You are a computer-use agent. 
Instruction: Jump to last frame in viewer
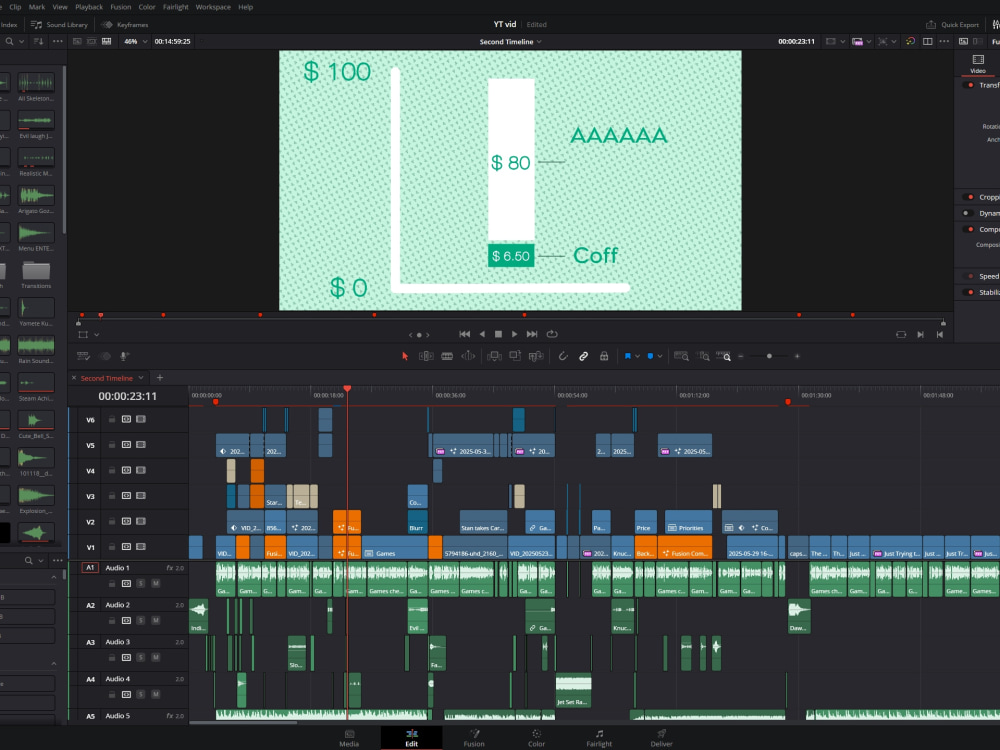pyautogui.click(x=532, y=334)
